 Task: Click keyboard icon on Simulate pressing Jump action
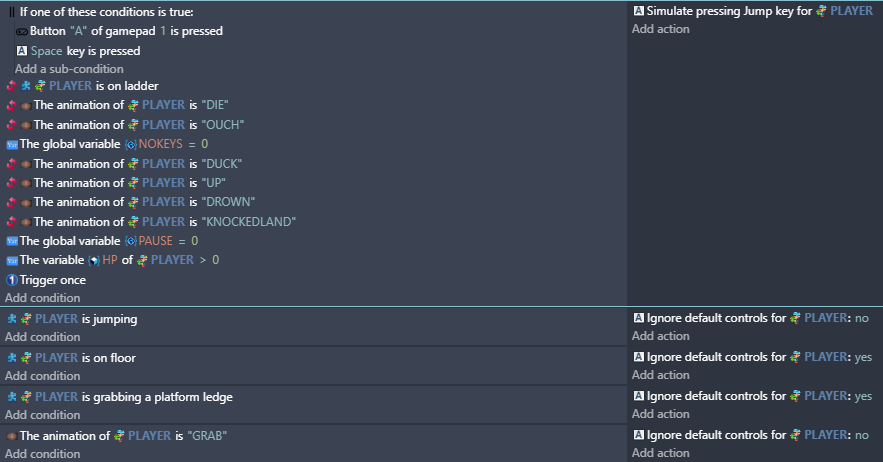coord(639,11)
